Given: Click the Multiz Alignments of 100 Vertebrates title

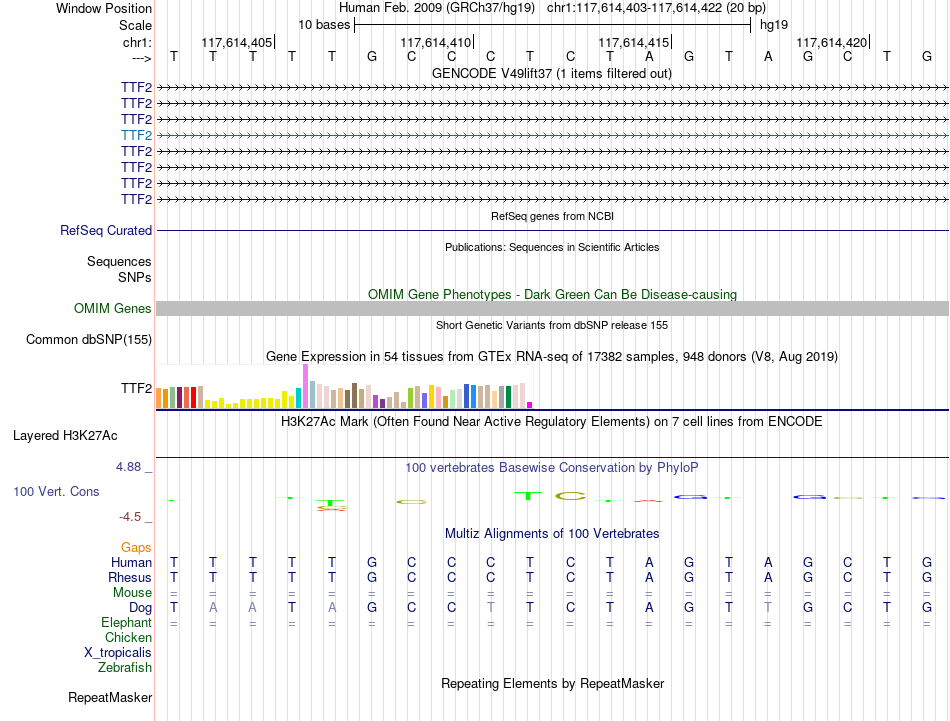Looking at the screenshot, I should point(552,533).
